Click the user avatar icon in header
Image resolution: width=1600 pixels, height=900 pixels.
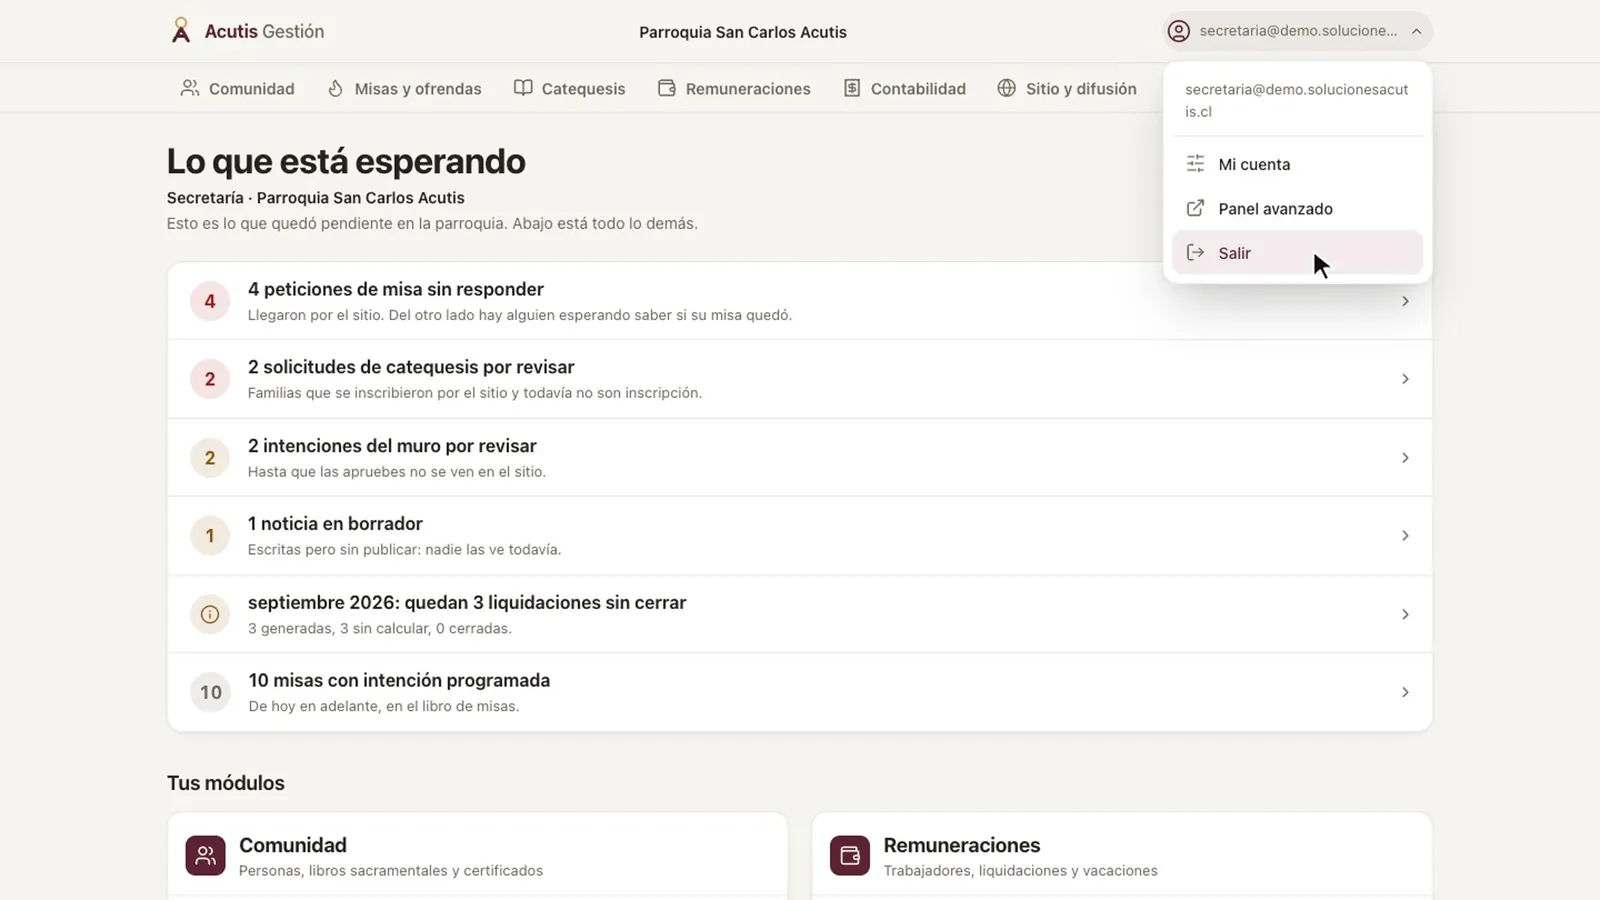[1179, 31]
